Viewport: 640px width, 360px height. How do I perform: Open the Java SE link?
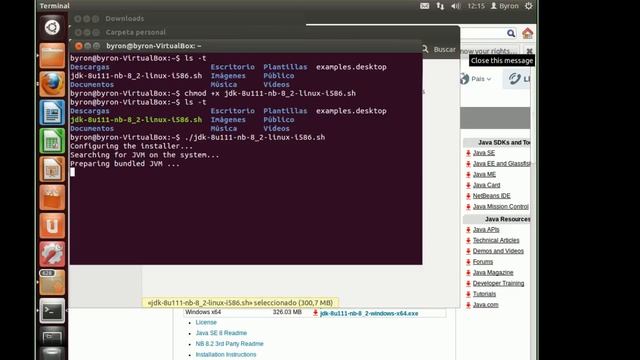pos(484,153)
